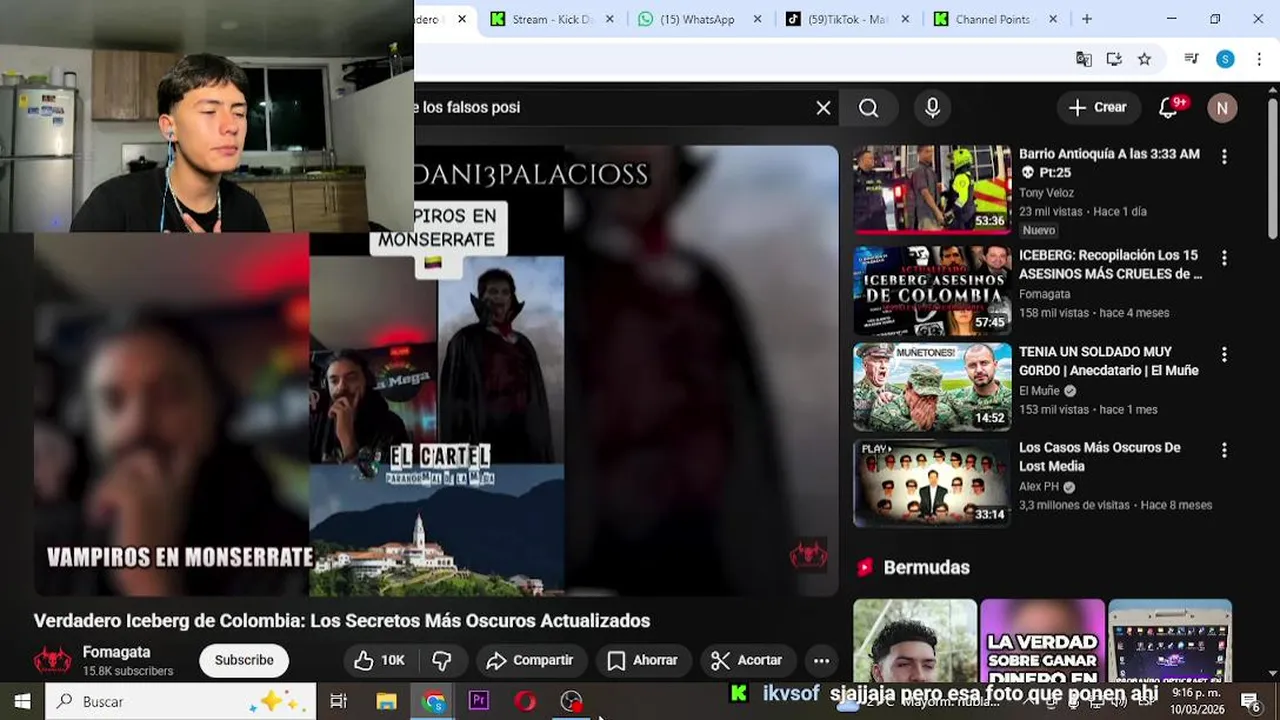The width and height of the screenshot is (1280, 720).
Task: Click channel name 'El Muñe'
Action: (x=1039, y=391)
